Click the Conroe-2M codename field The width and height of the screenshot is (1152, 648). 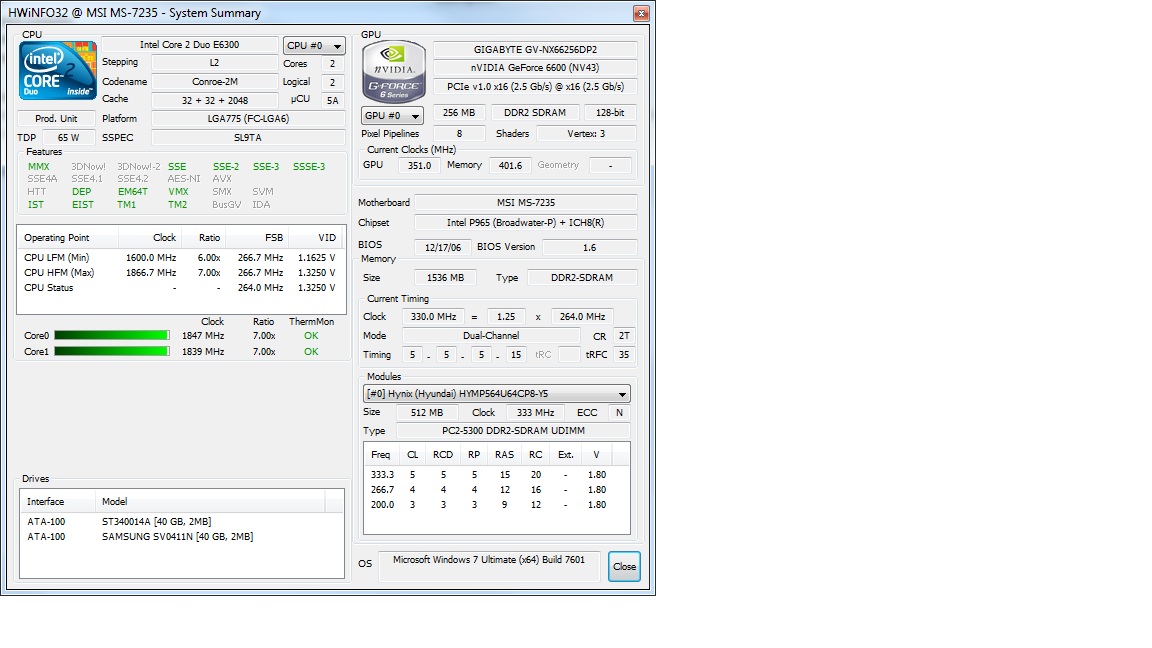pos(215,82)
